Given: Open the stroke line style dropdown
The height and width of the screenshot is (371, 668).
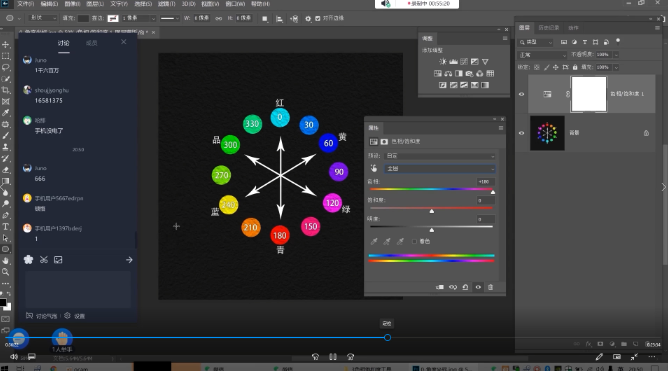Looking at the screenshot, I should (170, 18).
